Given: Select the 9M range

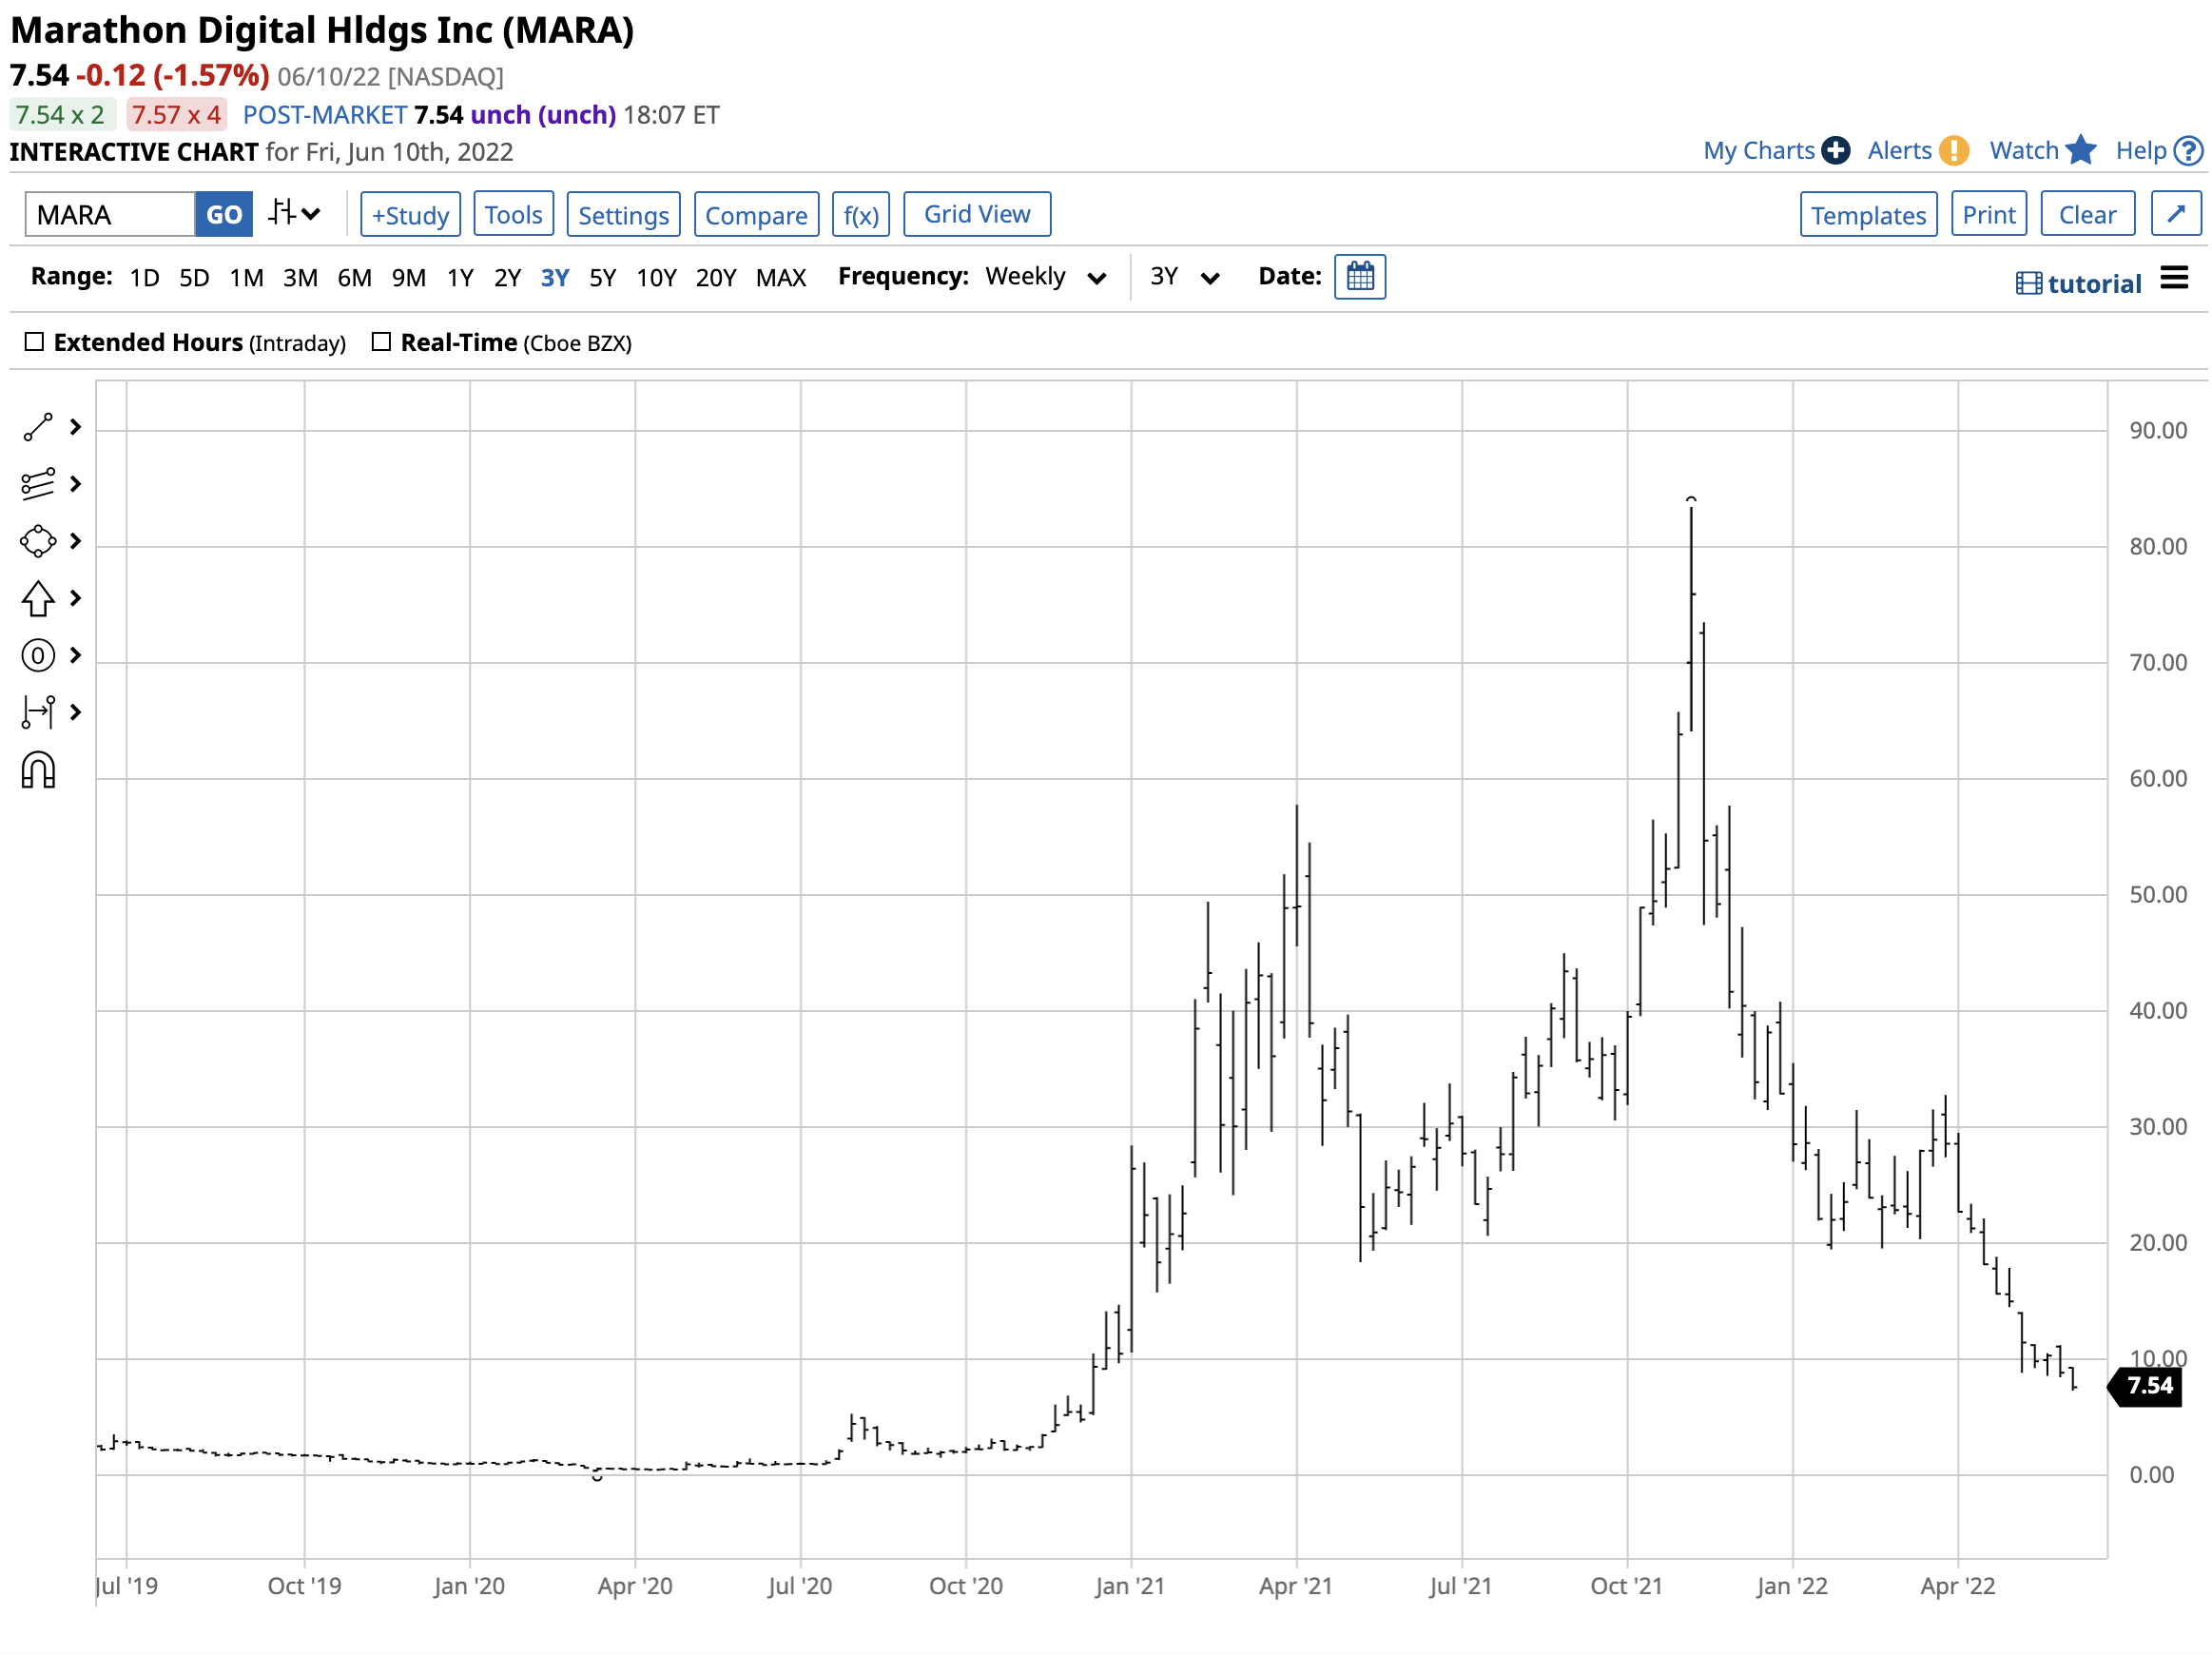Looking at the screenshot, I should click(x=409, y=278).
